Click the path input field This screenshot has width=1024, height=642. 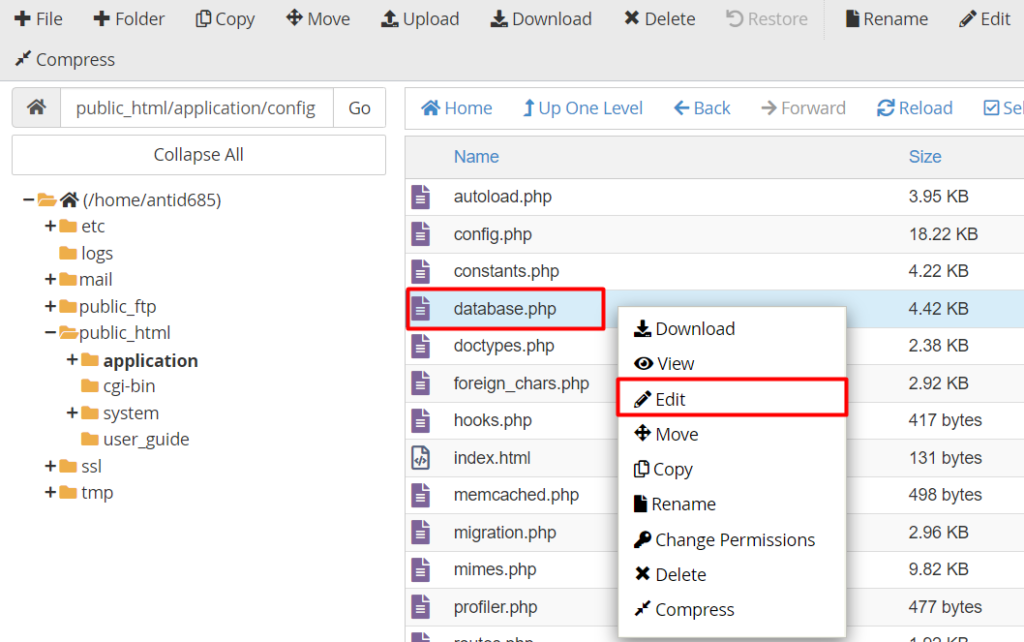[197, 108]
